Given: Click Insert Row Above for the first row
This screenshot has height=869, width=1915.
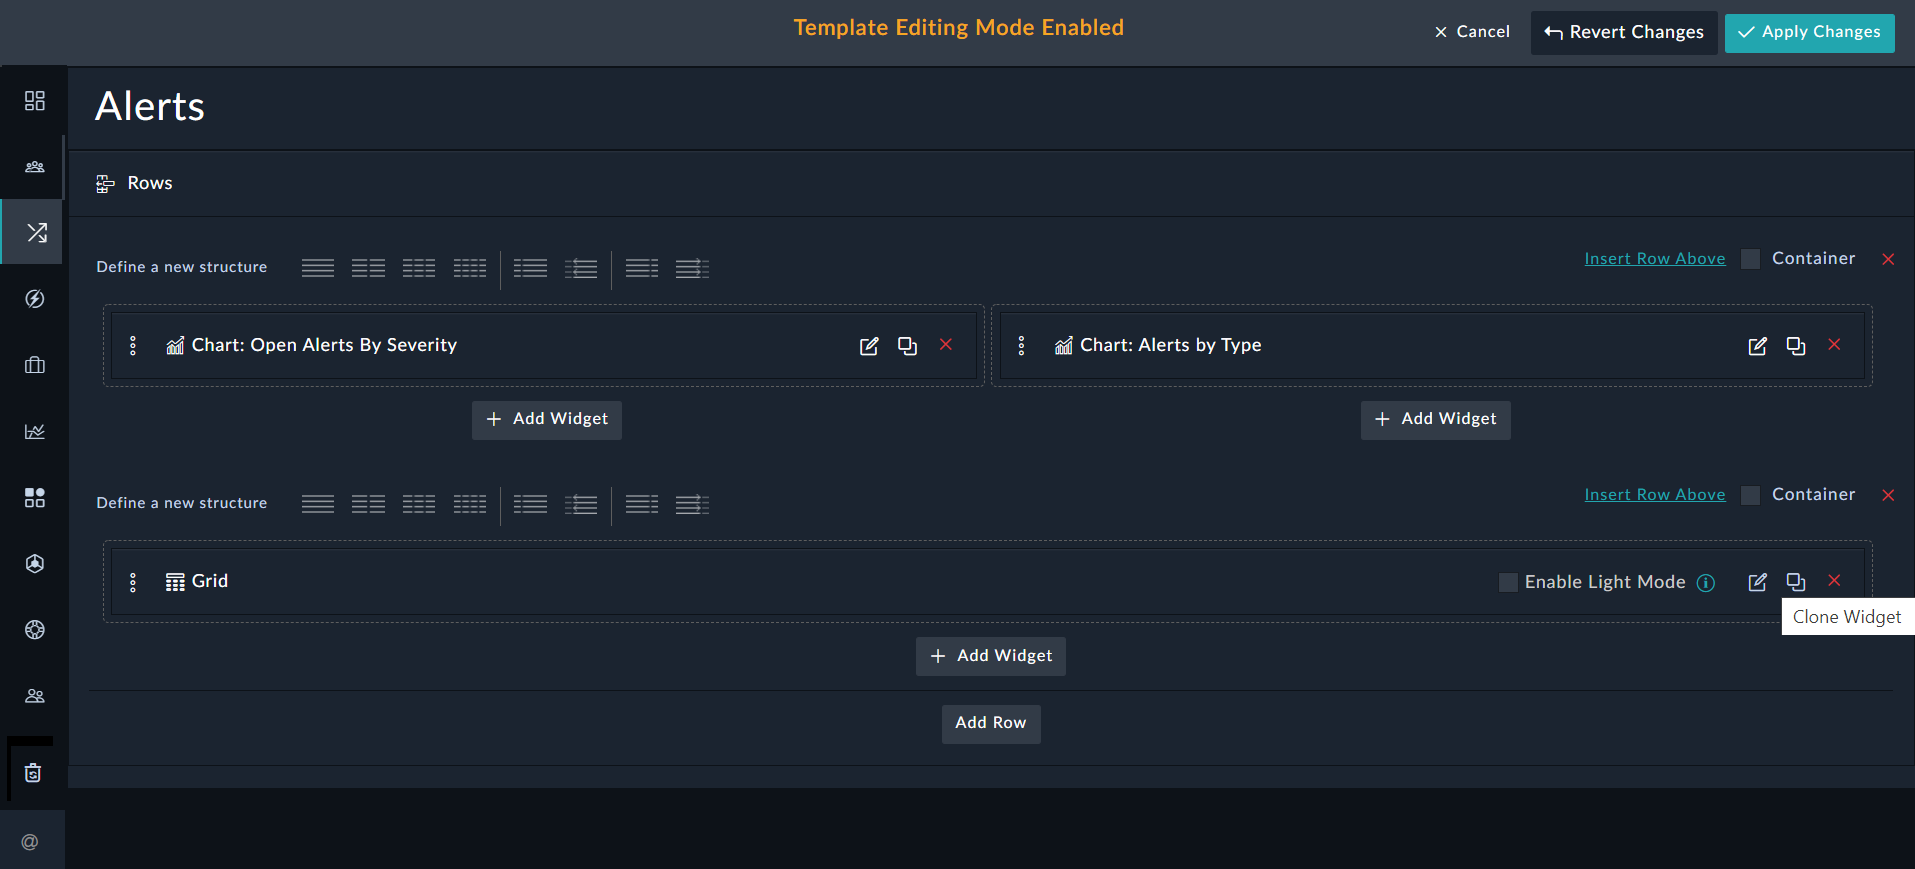Looking at the screenshot, I should point(1655,258).
